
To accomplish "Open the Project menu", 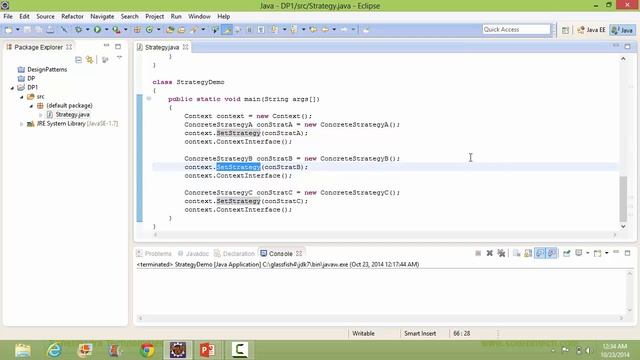I will 154,16.
